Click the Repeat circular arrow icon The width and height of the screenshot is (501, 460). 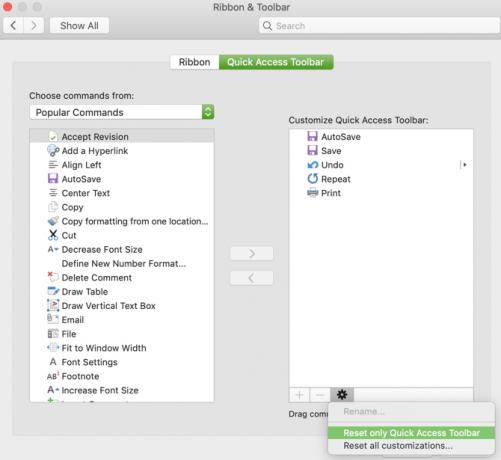coord(312,179)
